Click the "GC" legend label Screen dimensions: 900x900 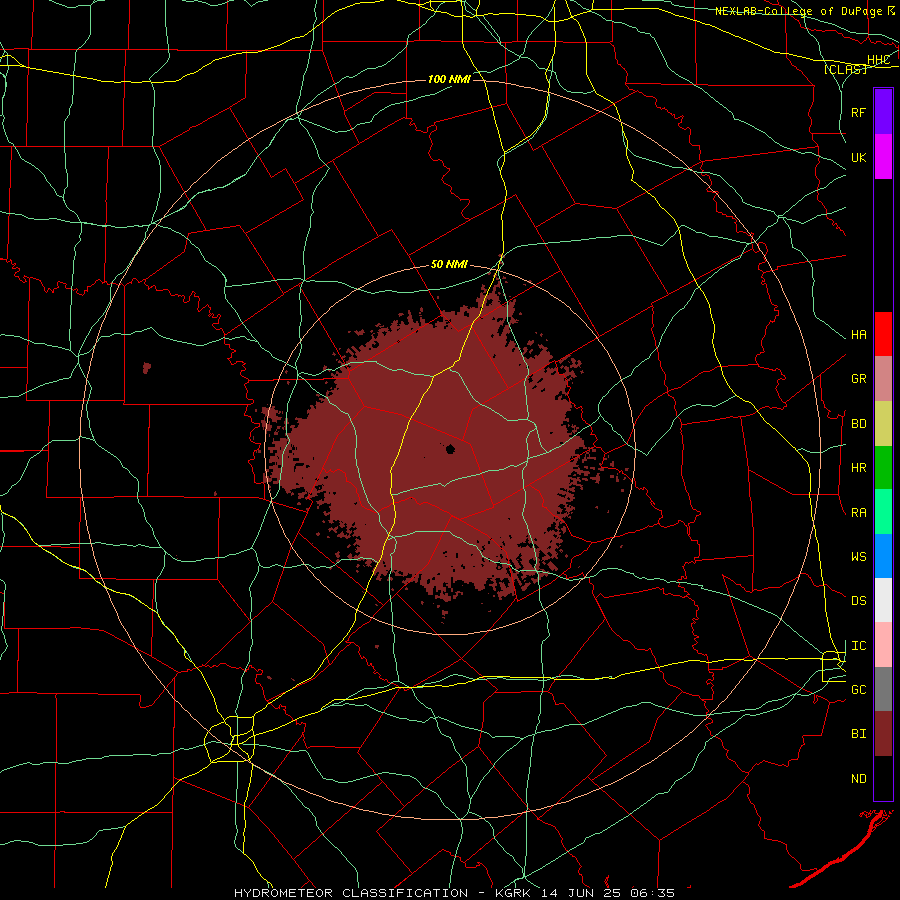[858, 690]
